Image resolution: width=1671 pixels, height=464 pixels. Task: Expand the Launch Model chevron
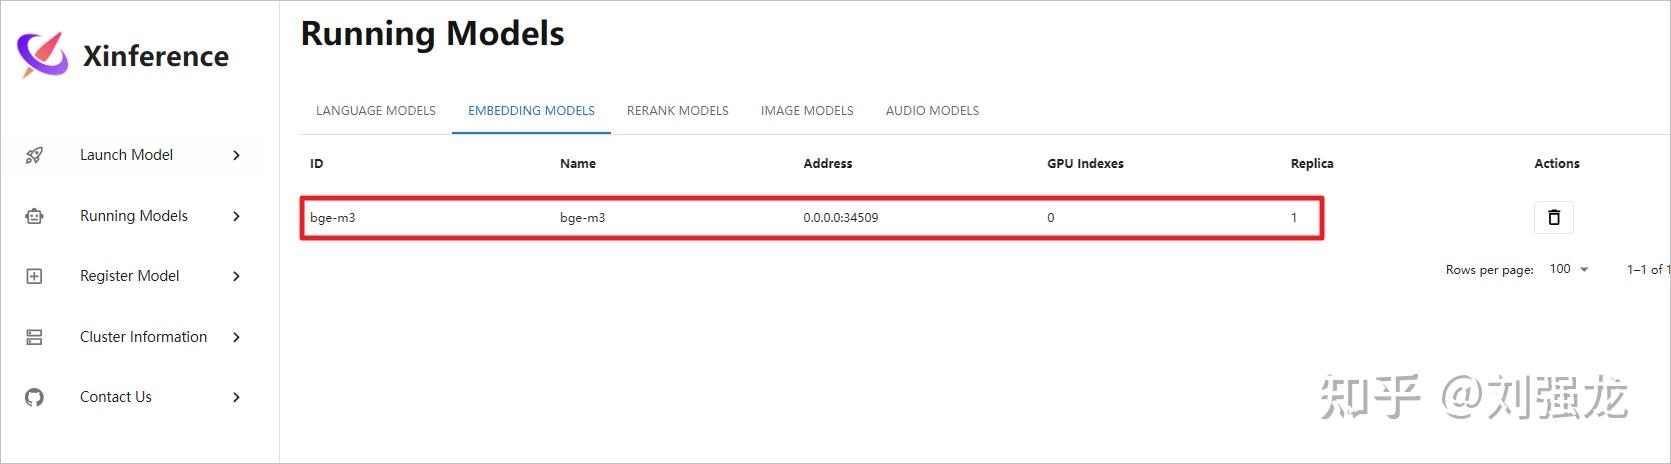click(236, 155)
